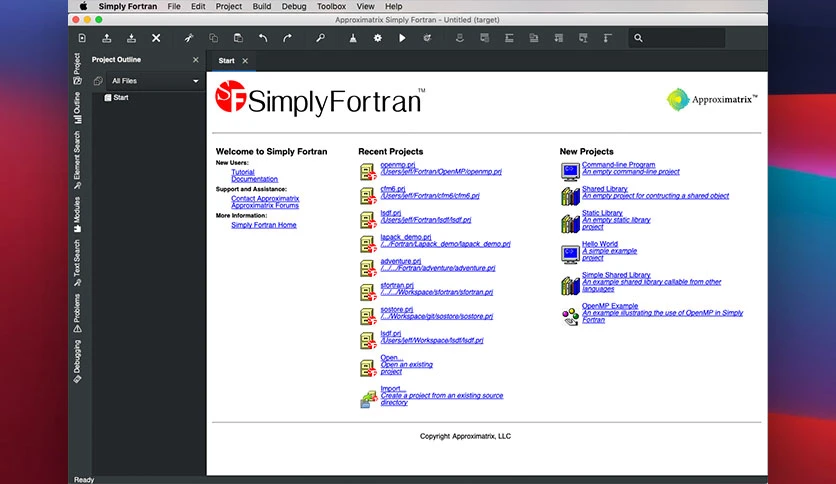Screen dimensions: 836x484
Task: Open the Debugging side panel tab
Action: tap(77, 361)
